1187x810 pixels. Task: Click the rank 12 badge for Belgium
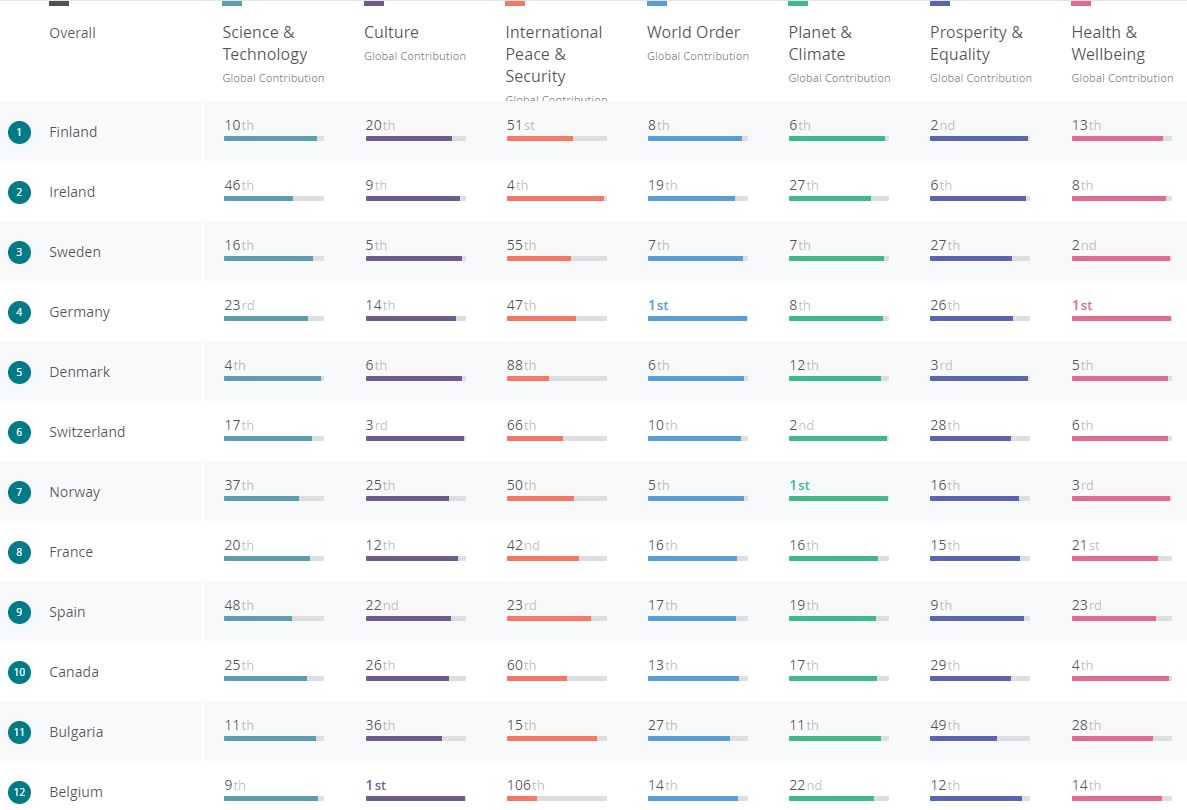click(x=20, y=792)
